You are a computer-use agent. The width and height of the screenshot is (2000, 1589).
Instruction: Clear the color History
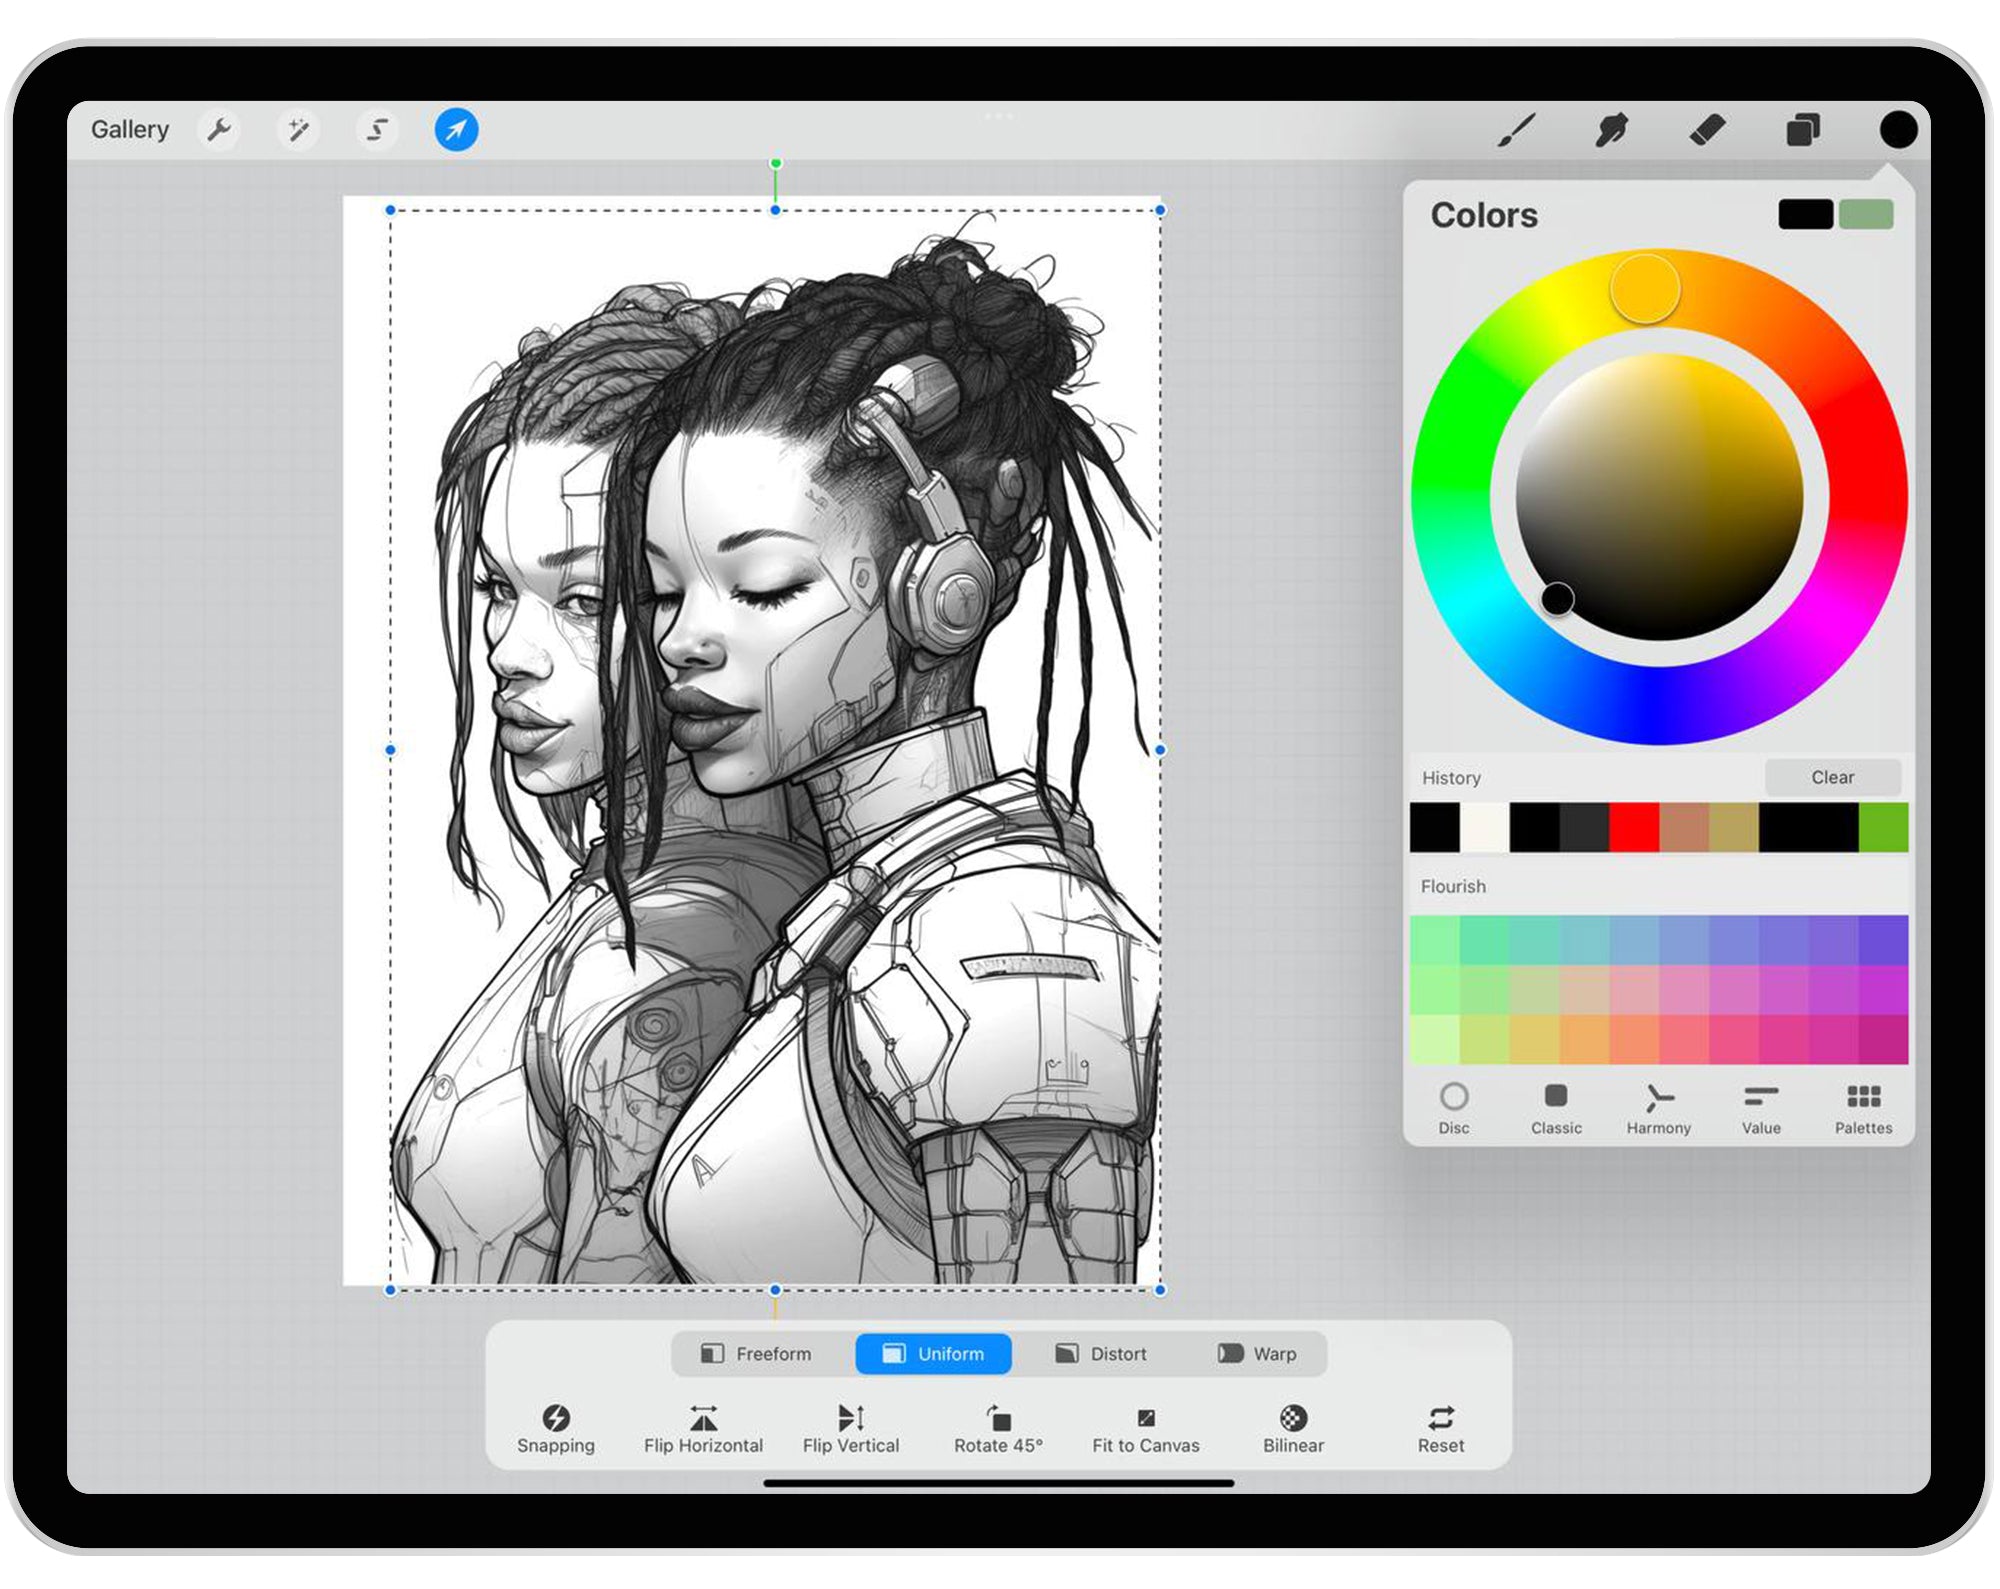(x=1832, y=777)
